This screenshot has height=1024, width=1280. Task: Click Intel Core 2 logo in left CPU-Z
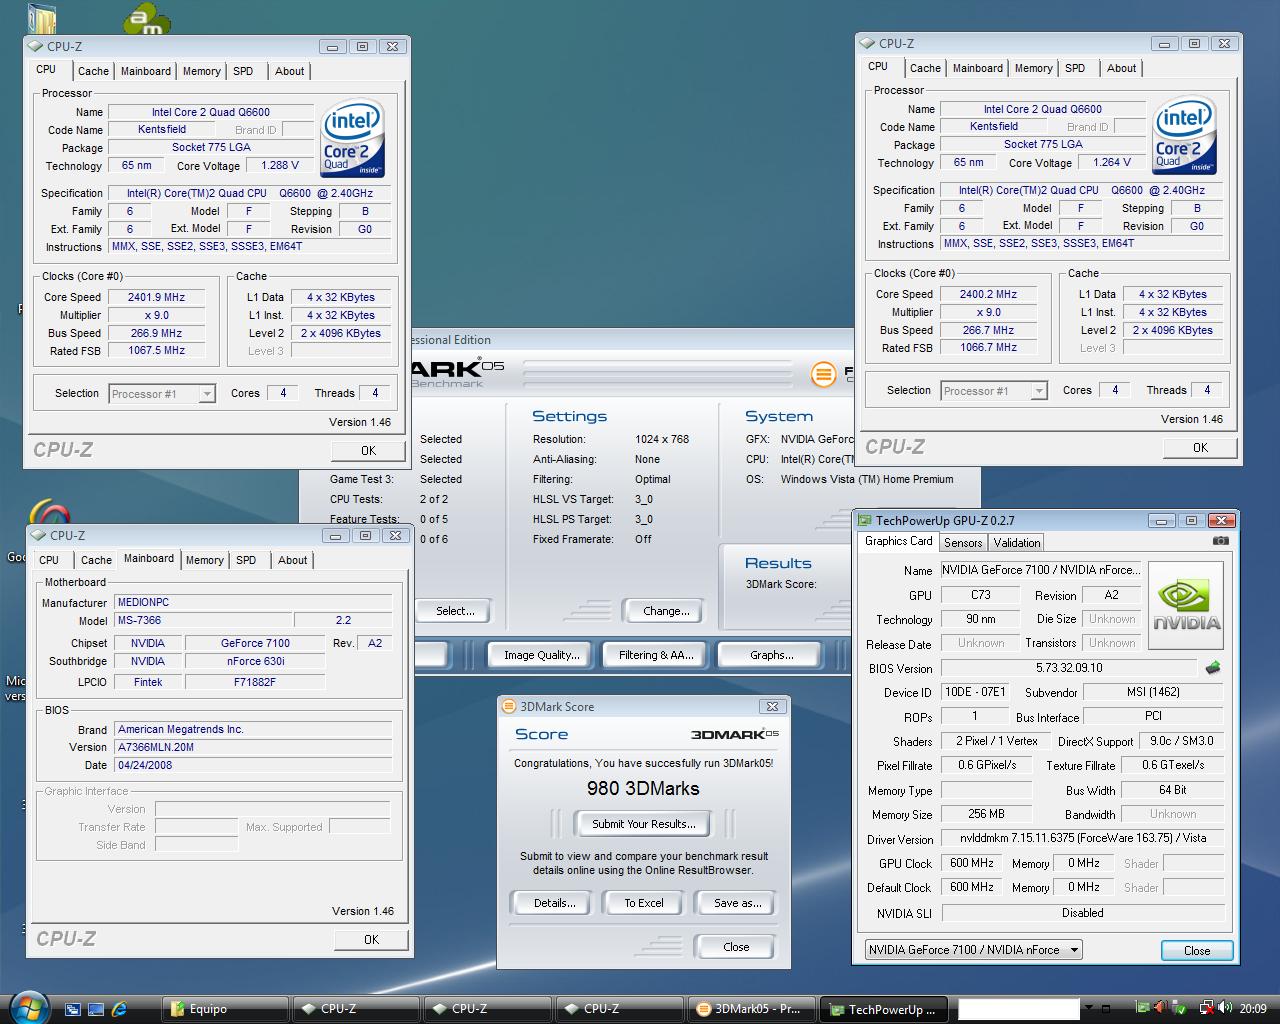tap(353, 137)
